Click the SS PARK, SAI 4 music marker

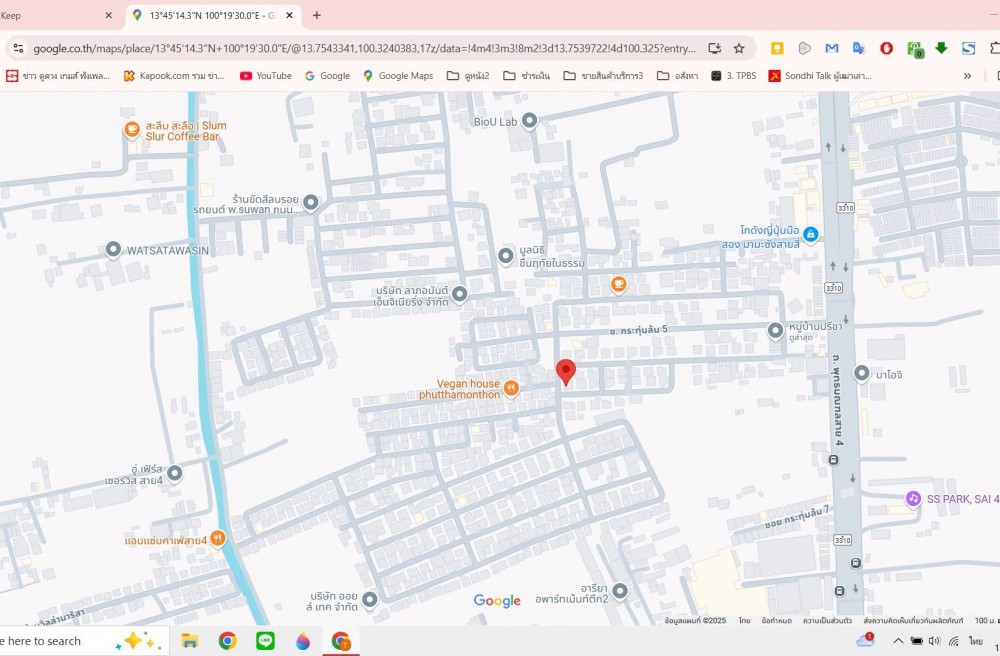click(x=913, y=499)
